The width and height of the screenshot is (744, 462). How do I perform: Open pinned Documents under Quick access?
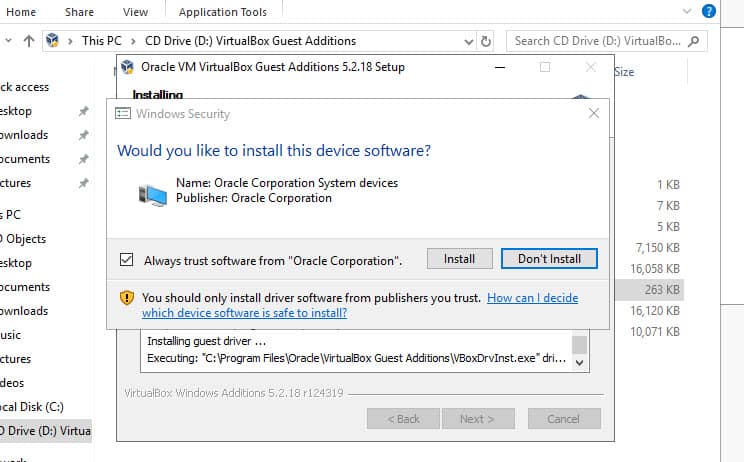[x=25, y=159]
